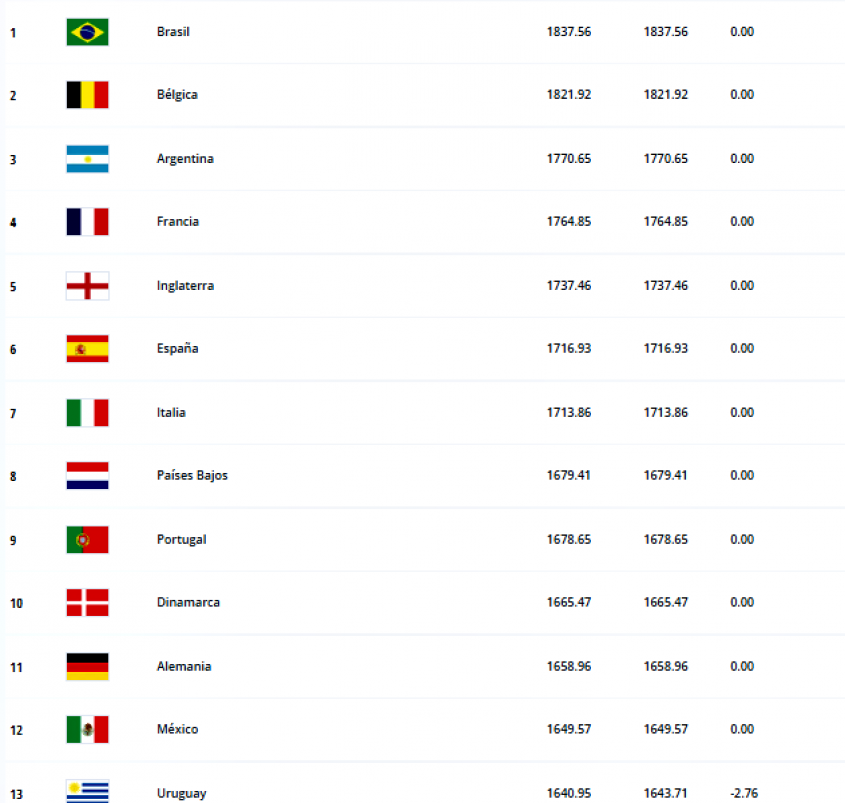Click the Belgium flag icon
Viewport: 845px width, 803px height.
[87, 95]
